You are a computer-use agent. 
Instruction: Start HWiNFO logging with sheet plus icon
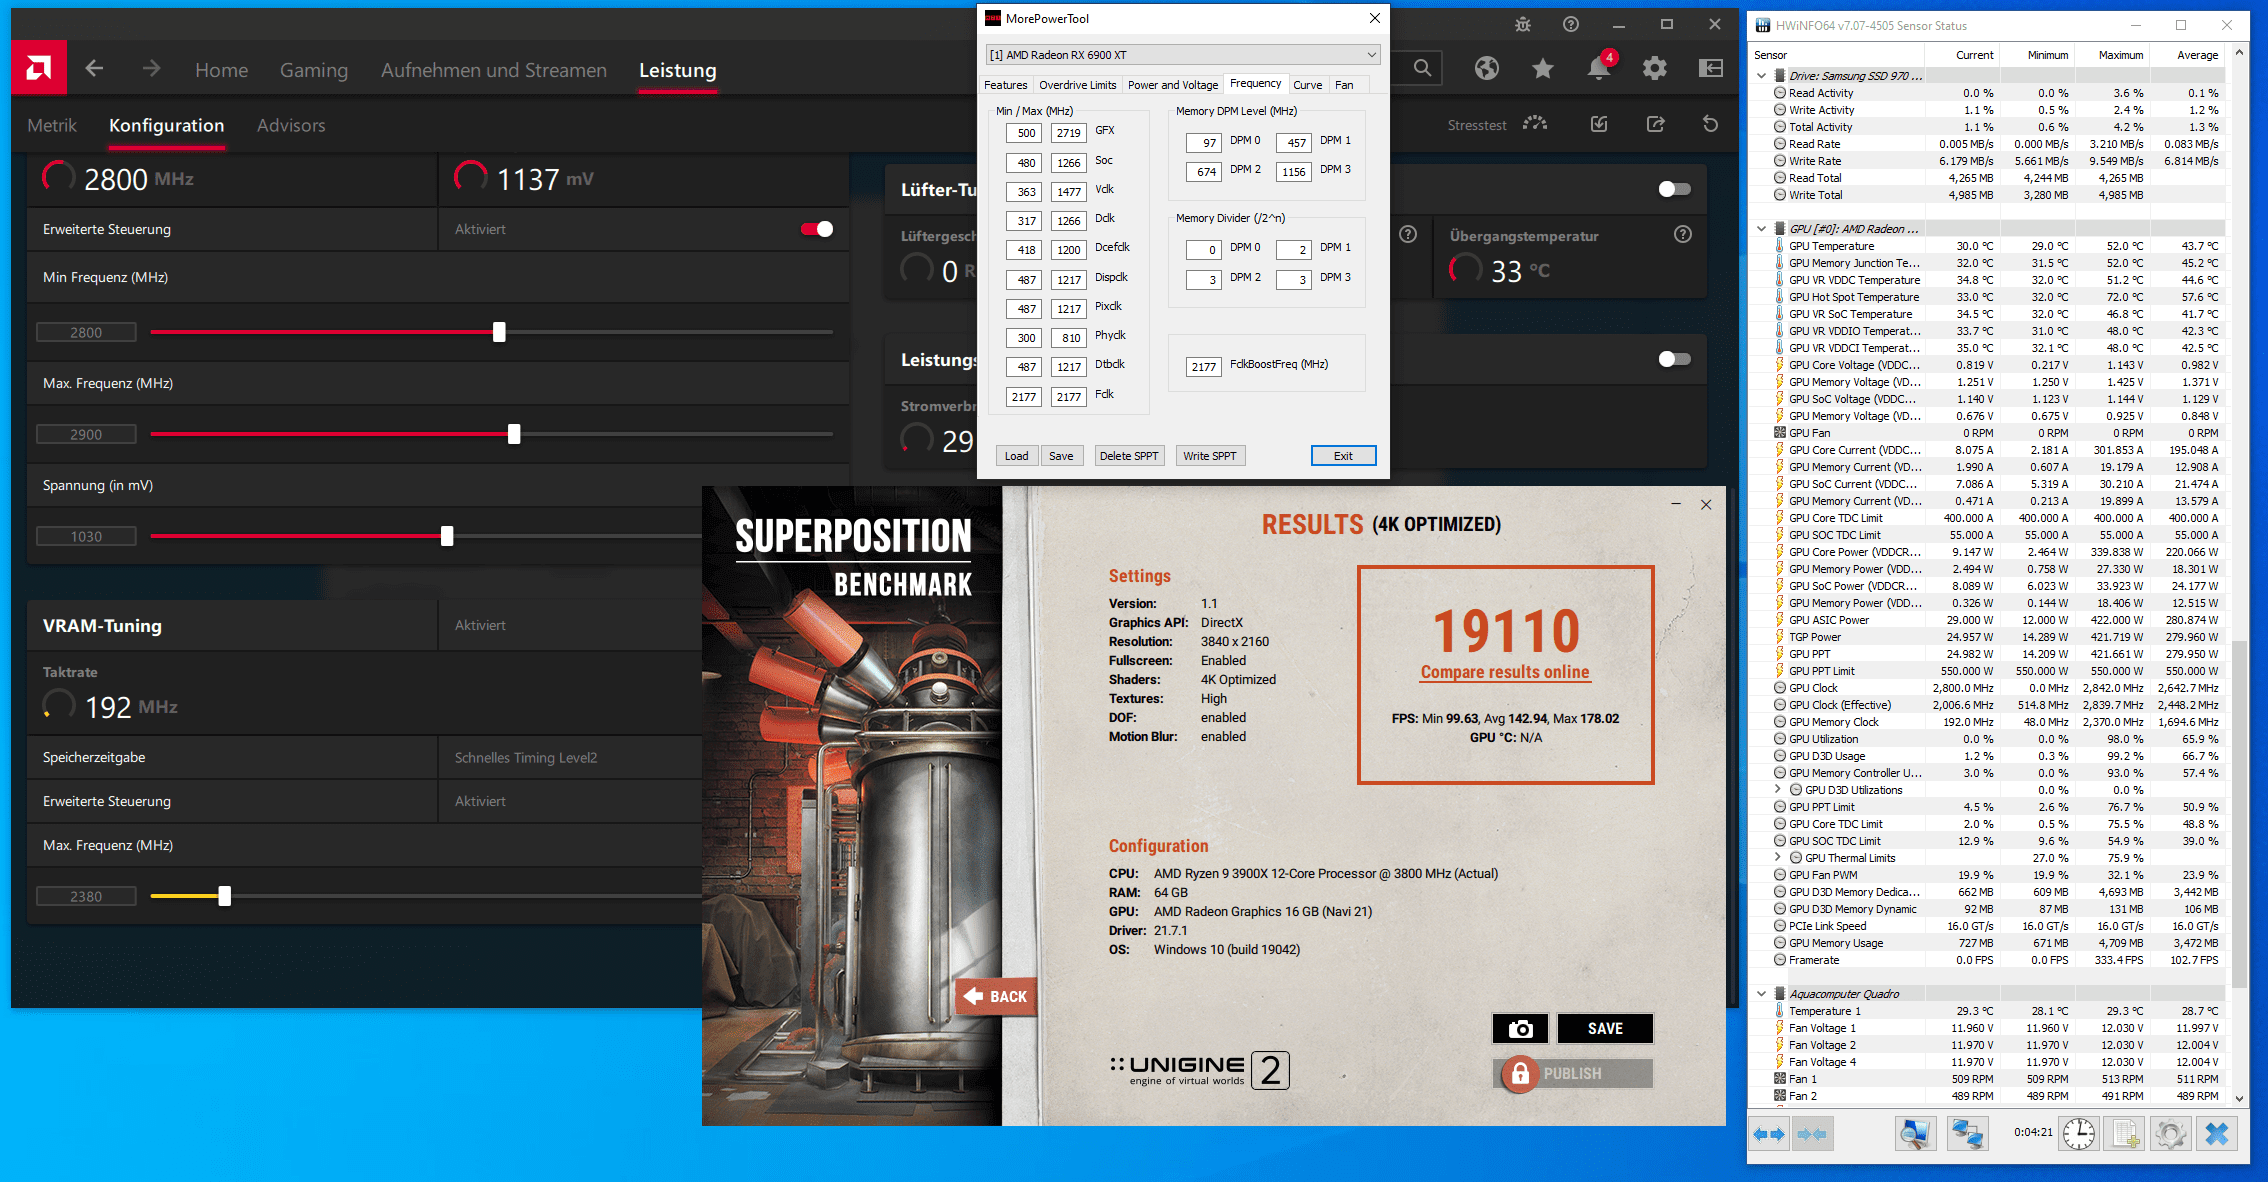2125,1134
